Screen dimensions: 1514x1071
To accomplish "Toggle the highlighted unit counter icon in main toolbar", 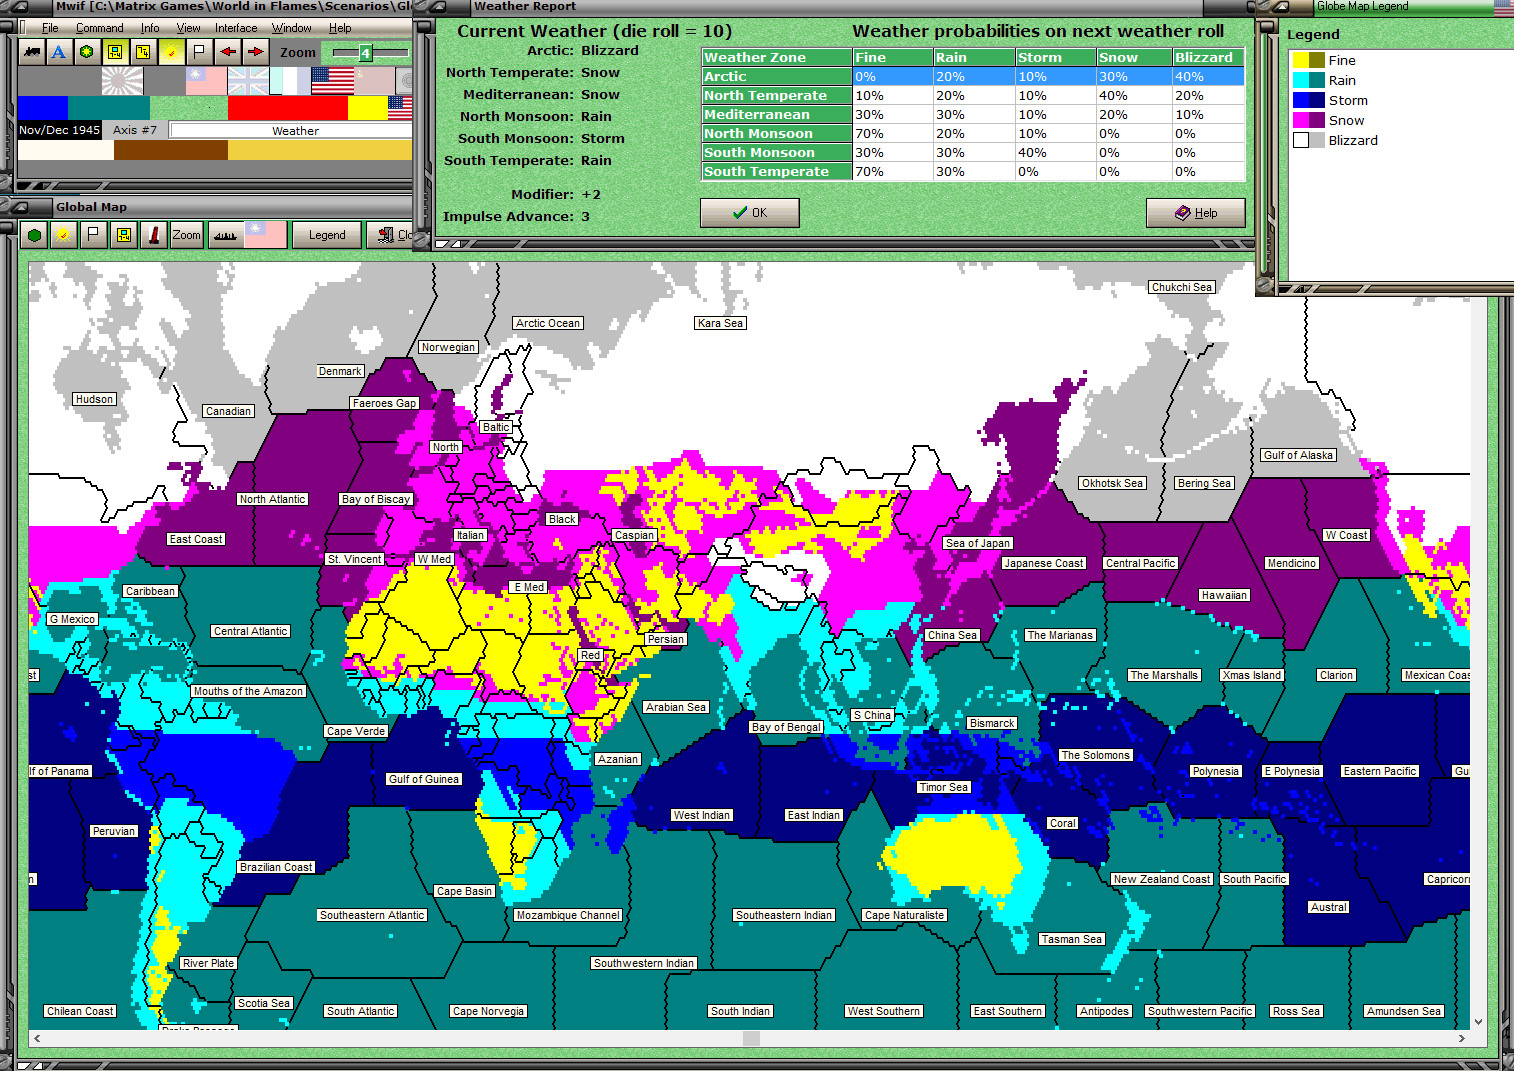I will pos(115,52).
